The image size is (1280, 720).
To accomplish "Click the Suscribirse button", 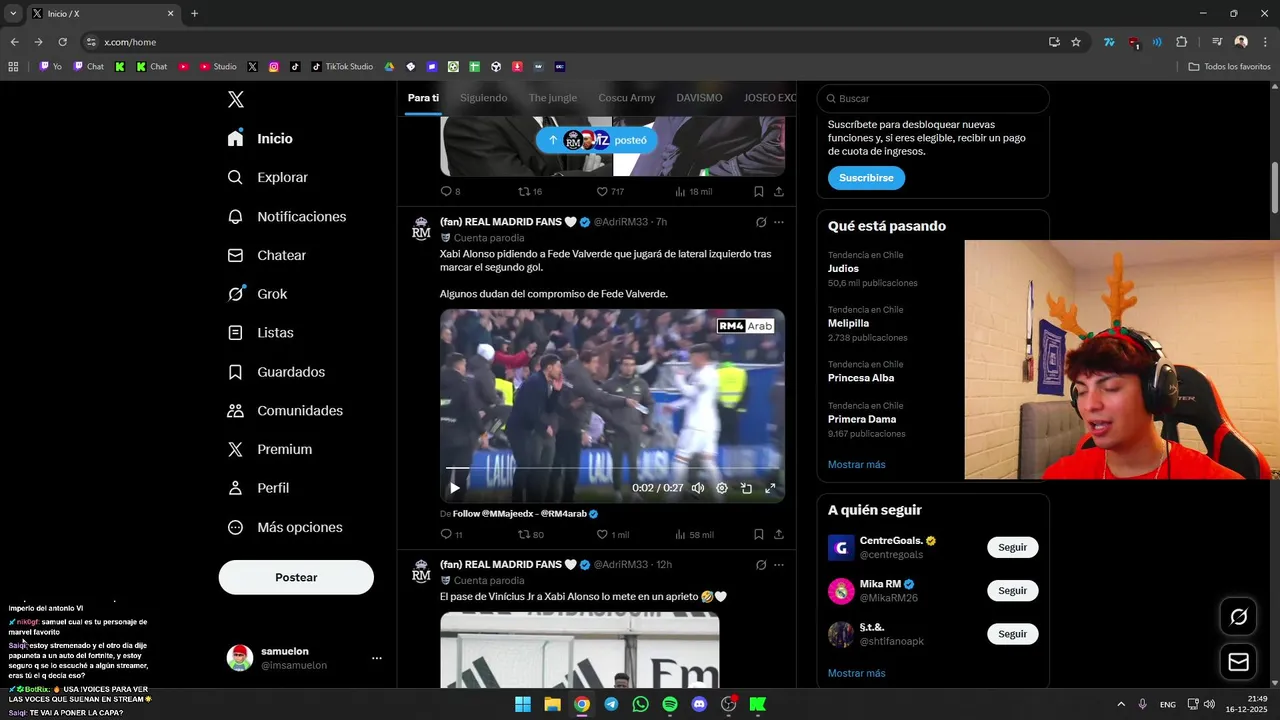I will click(866, 178).
